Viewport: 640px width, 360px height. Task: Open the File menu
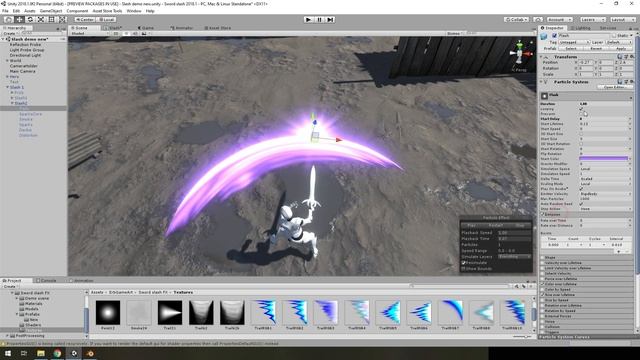tap(5, 11)
